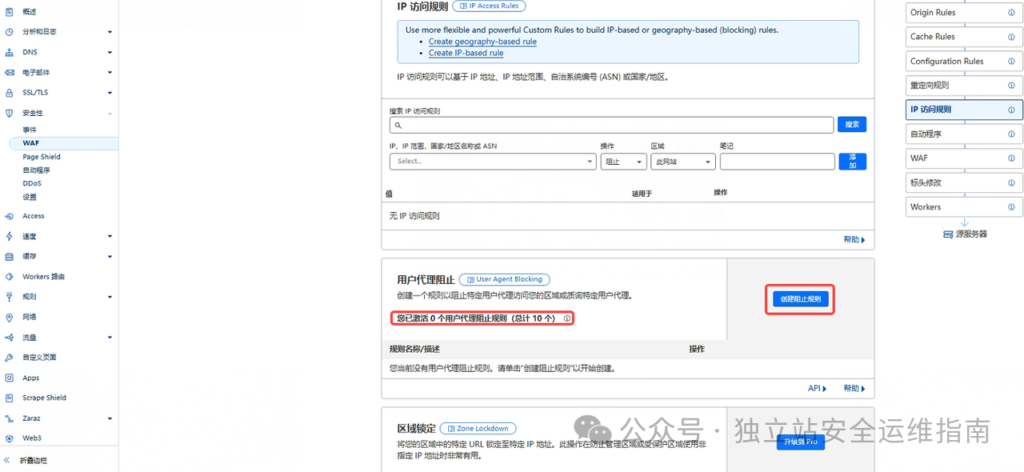Open the Apps icon in the sidebar

(9, 378)
